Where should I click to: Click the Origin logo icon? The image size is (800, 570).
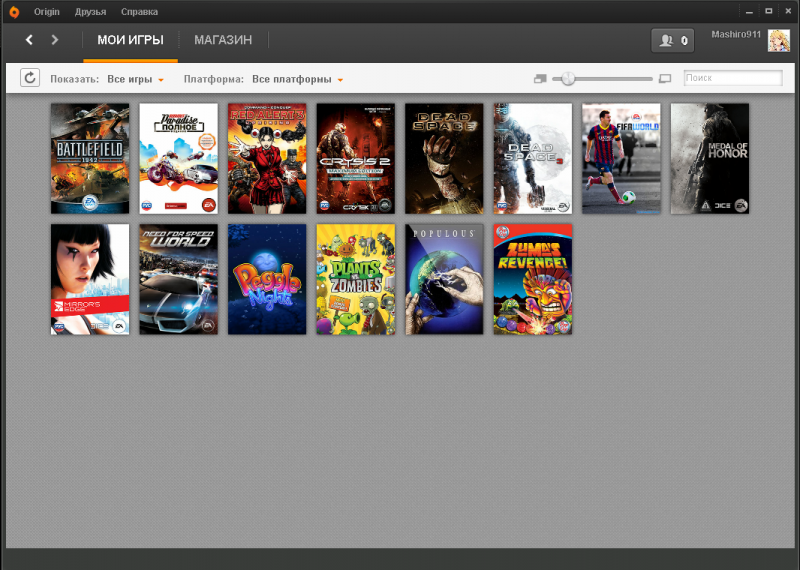[x=14, y=12]
